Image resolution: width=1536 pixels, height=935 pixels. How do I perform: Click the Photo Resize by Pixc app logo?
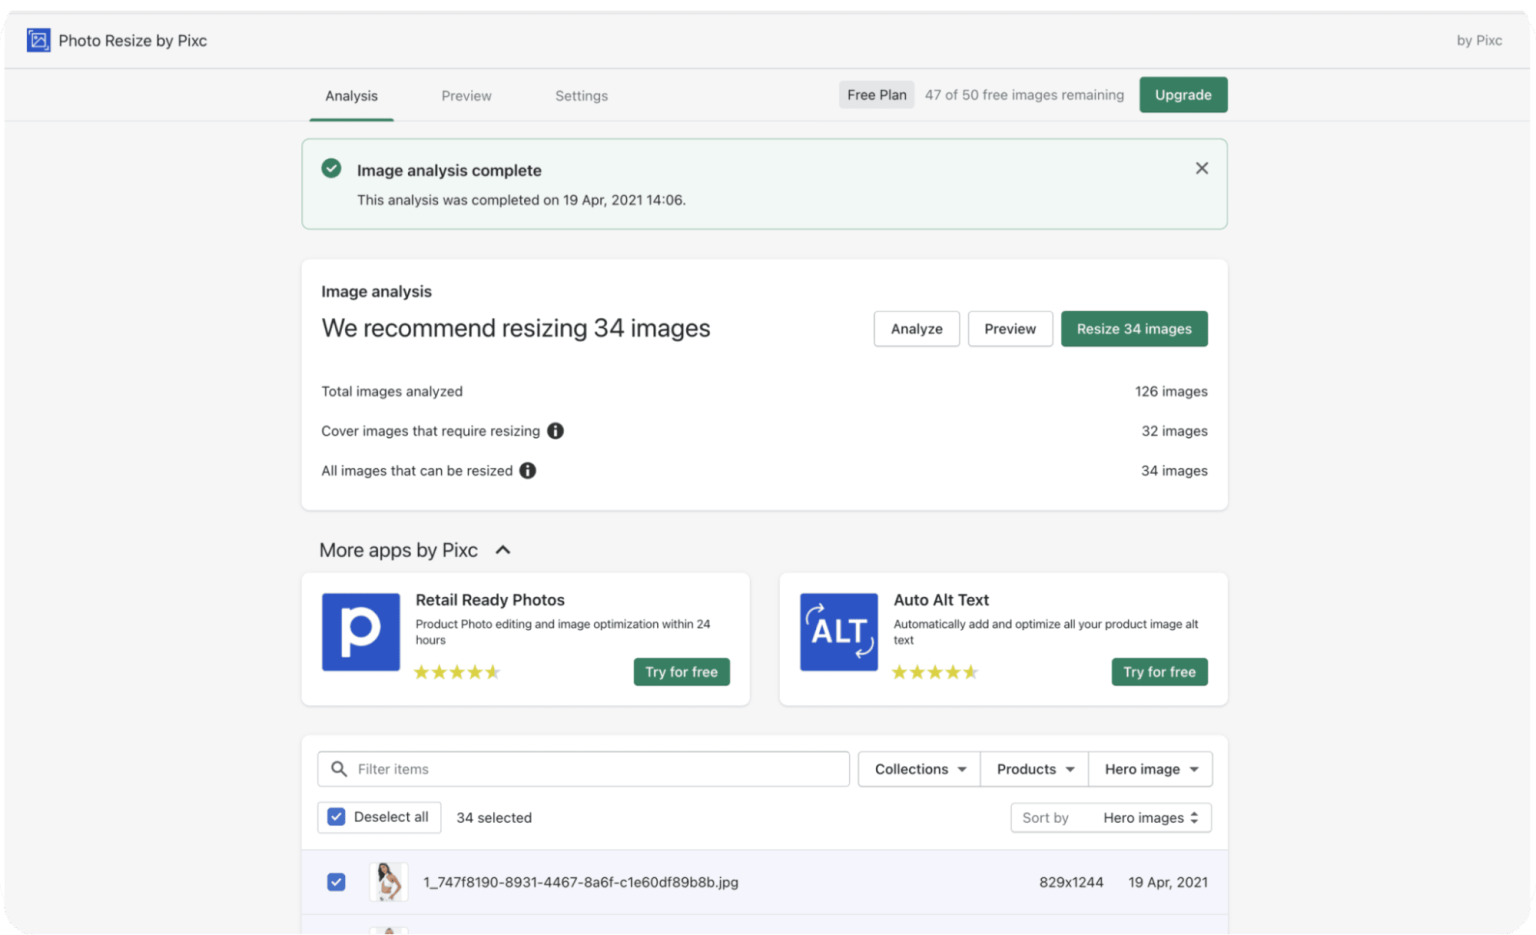click(x=38, y=40)
